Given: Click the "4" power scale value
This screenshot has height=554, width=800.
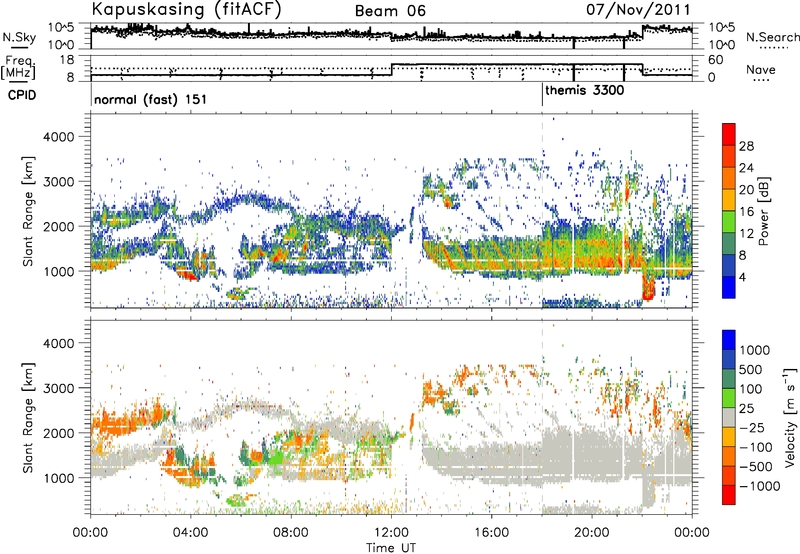Looking at the screenshot, I should pos(742,277).
